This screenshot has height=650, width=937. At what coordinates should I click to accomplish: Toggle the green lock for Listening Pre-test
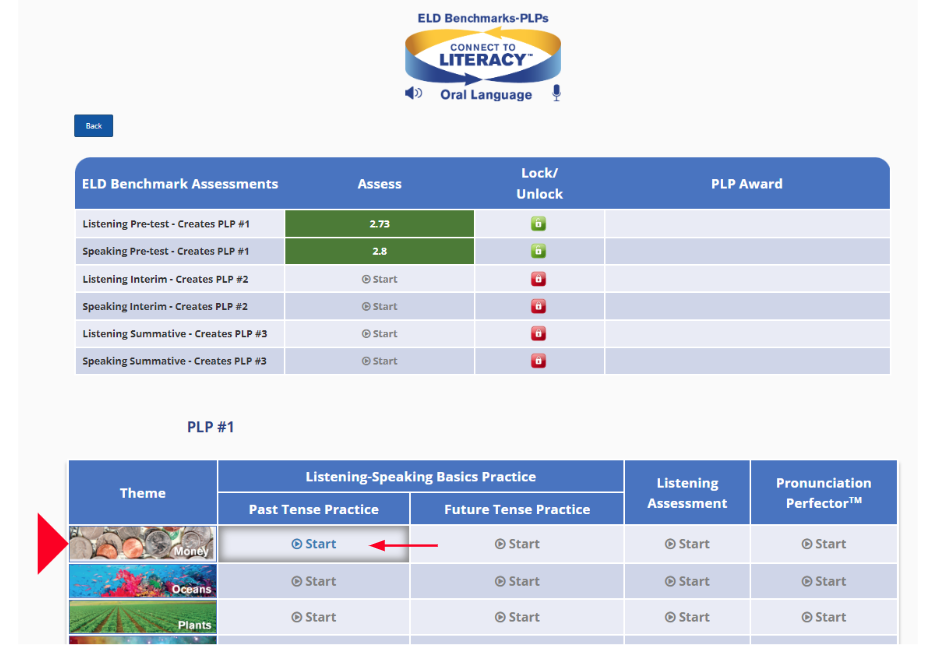point(538,224)
